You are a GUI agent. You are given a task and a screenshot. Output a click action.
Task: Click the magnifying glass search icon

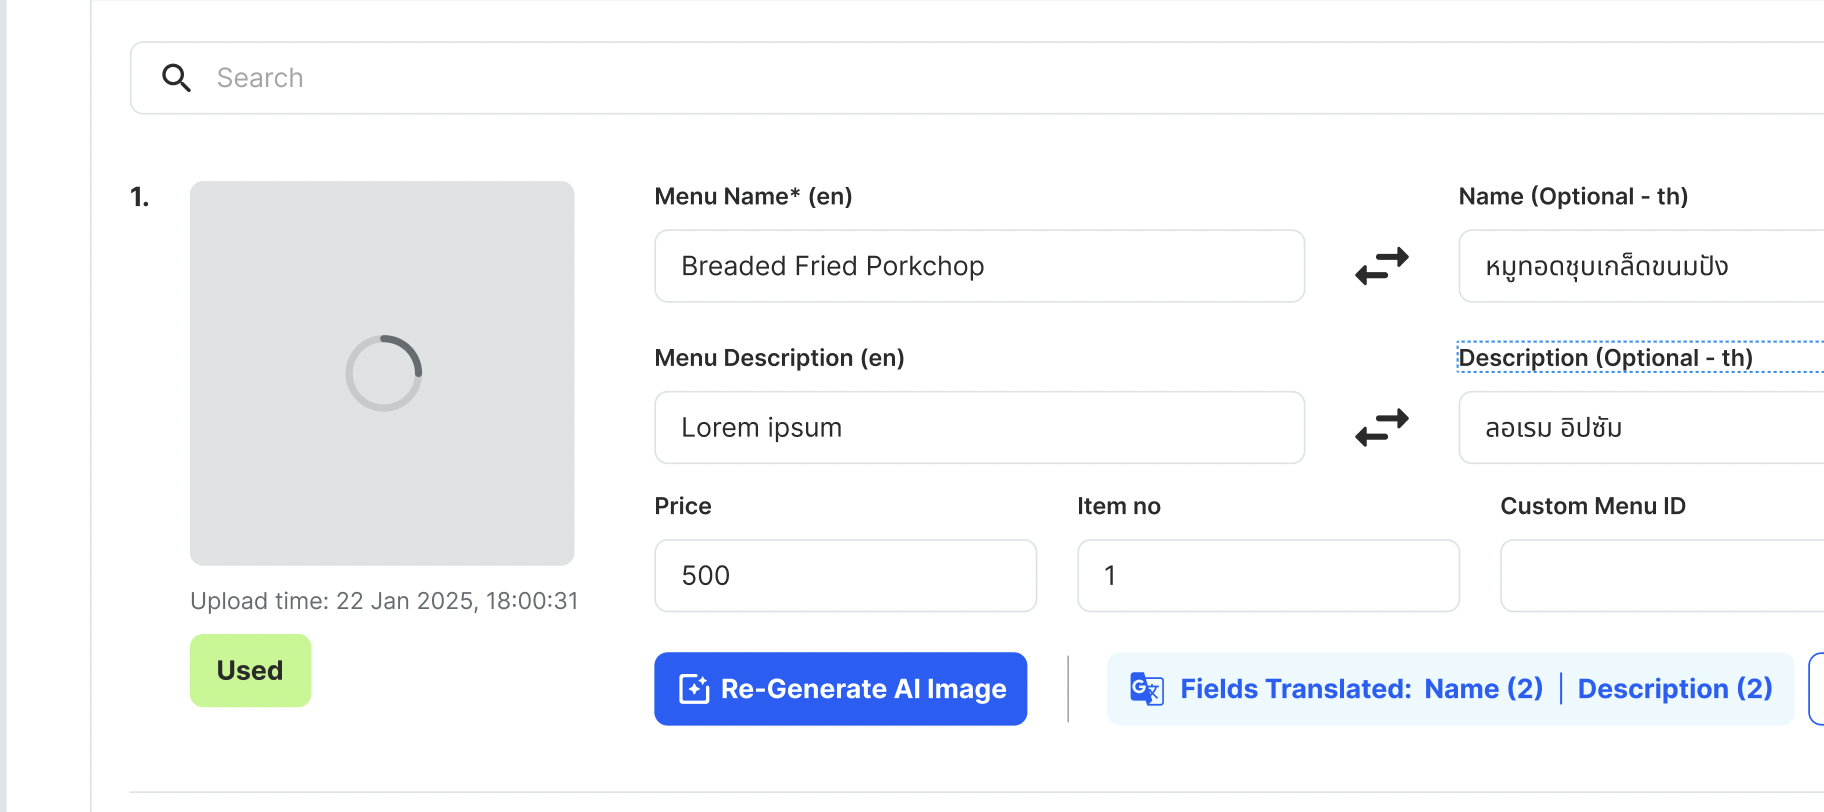177,78
